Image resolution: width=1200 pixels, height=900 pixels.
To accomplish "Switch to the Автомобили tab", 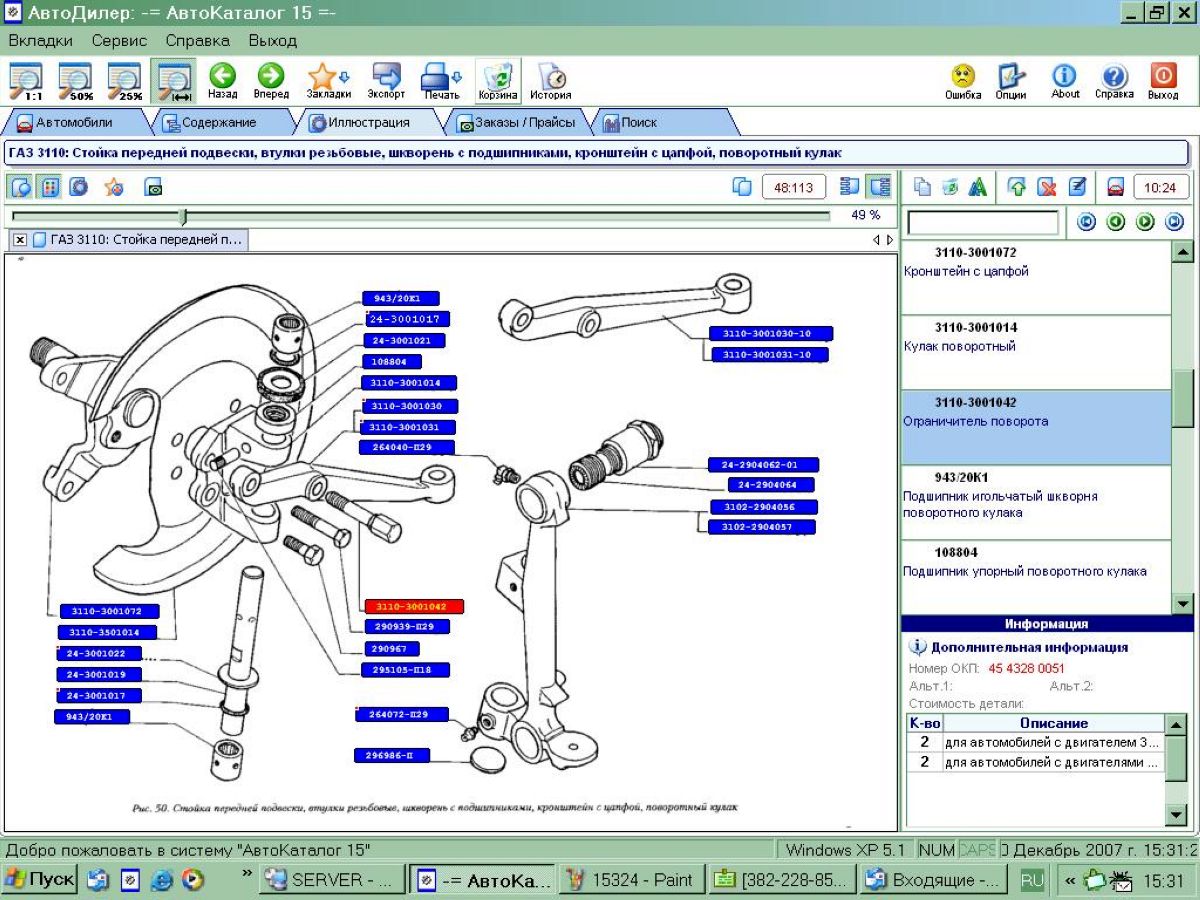I will [75, 123].
